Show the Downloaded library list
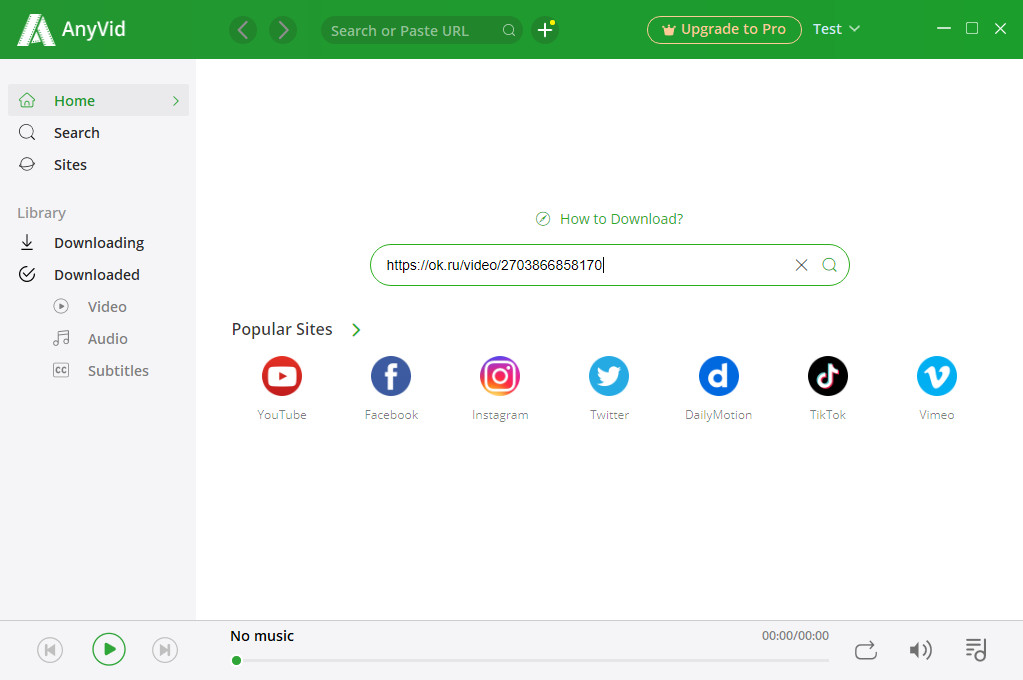The image size is (1023, 680). (99, 275)
